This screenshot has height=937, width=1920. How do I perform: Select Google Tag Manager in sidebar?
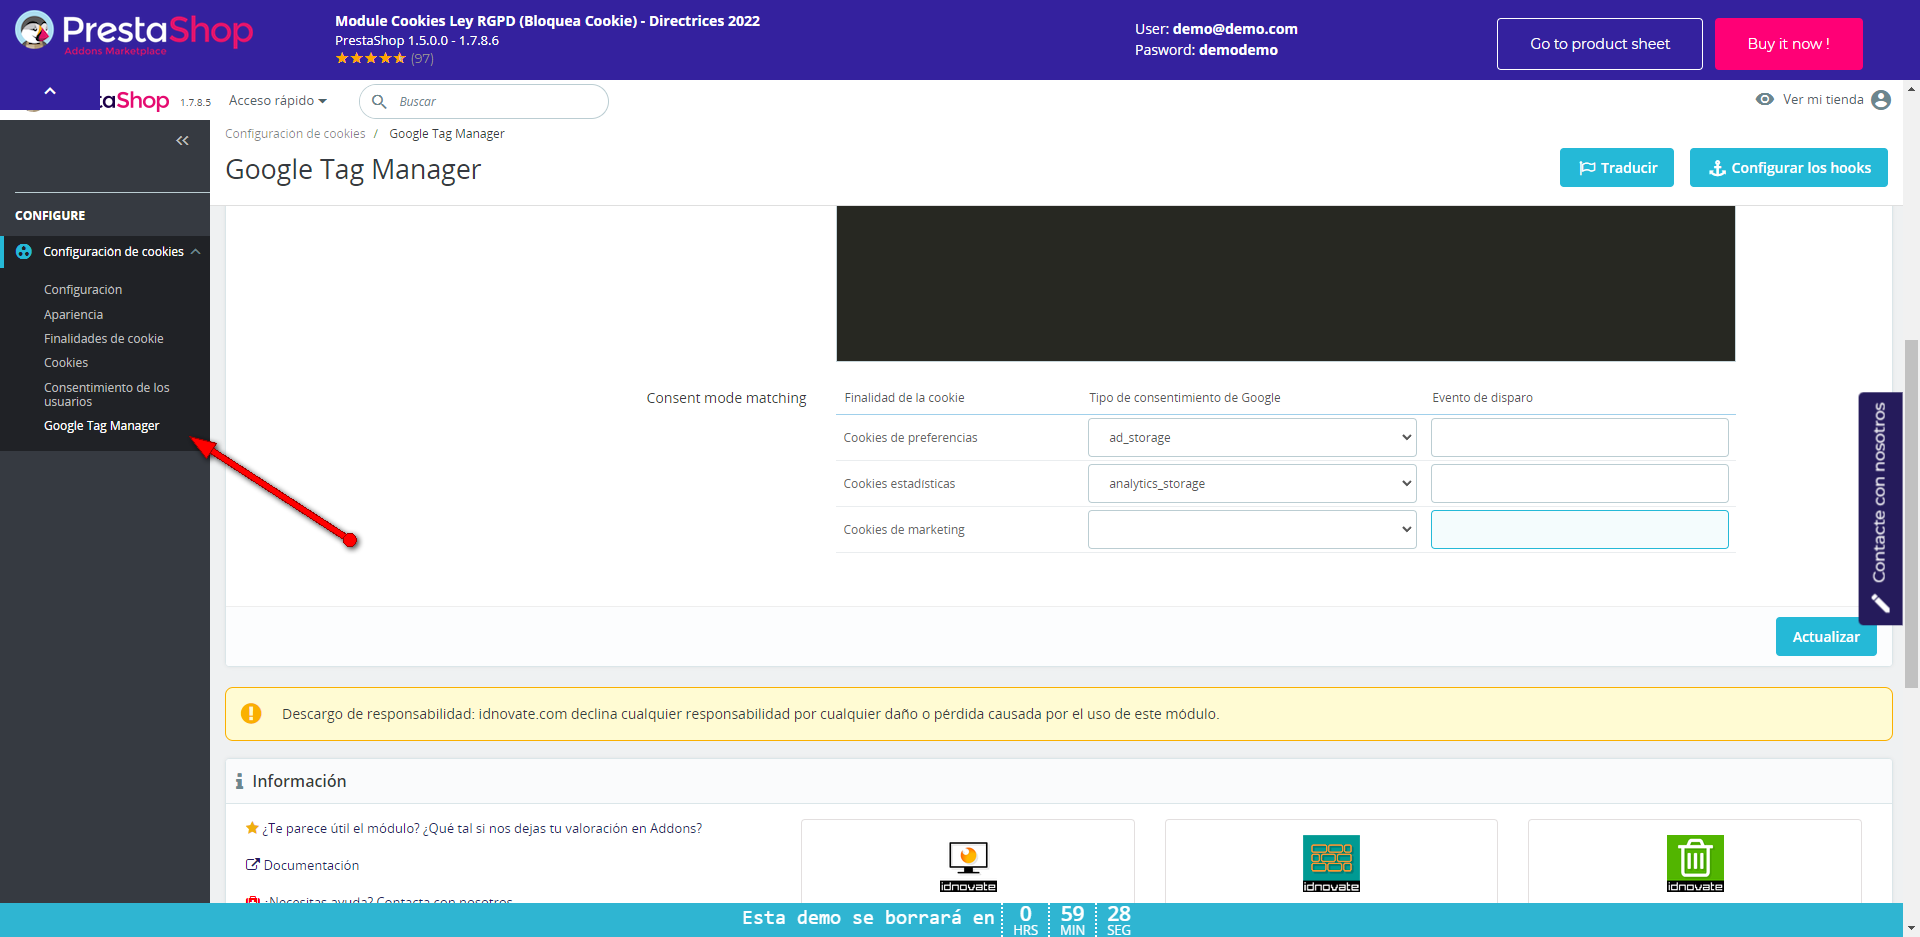click(x=102, y=426)
